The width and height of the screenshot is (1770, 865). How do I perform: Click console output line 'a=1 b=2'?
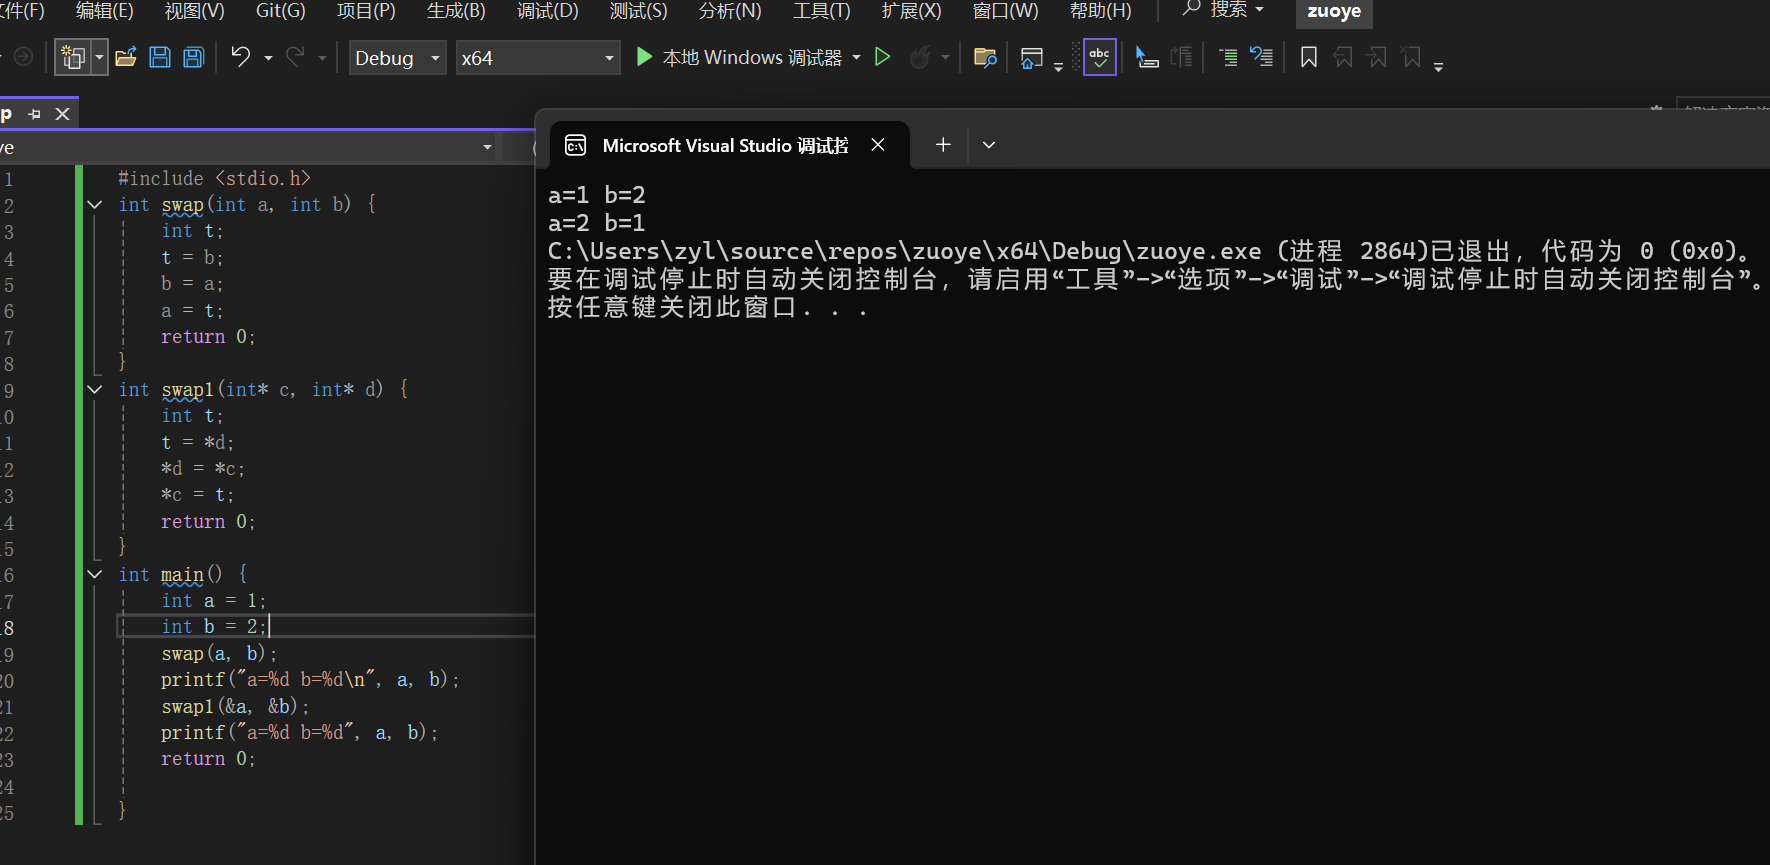point(596,195)
